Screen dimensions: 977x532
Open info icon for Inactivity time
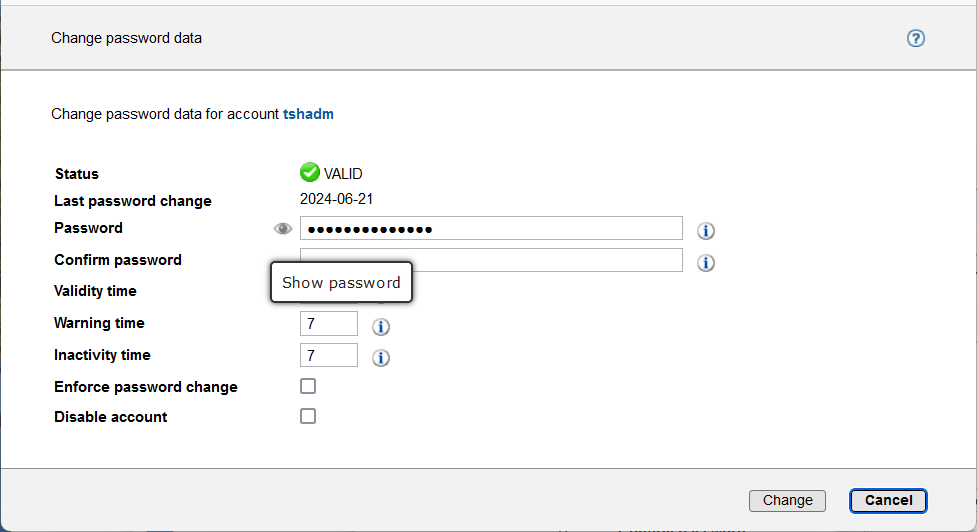381,358
